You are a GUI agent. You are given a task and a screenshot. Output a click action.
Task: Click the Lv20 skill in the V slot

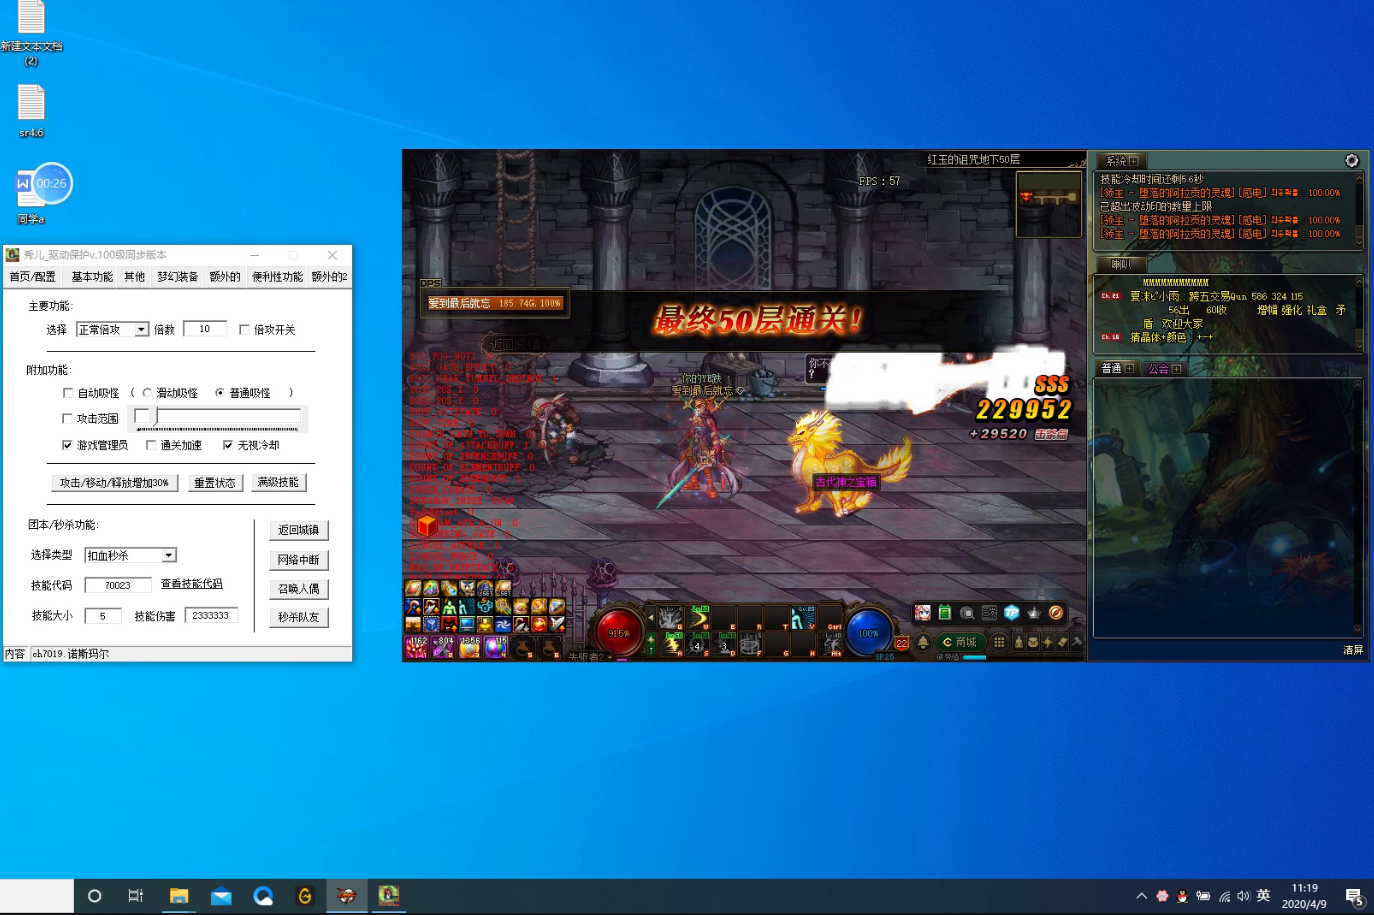click(803, 617)
